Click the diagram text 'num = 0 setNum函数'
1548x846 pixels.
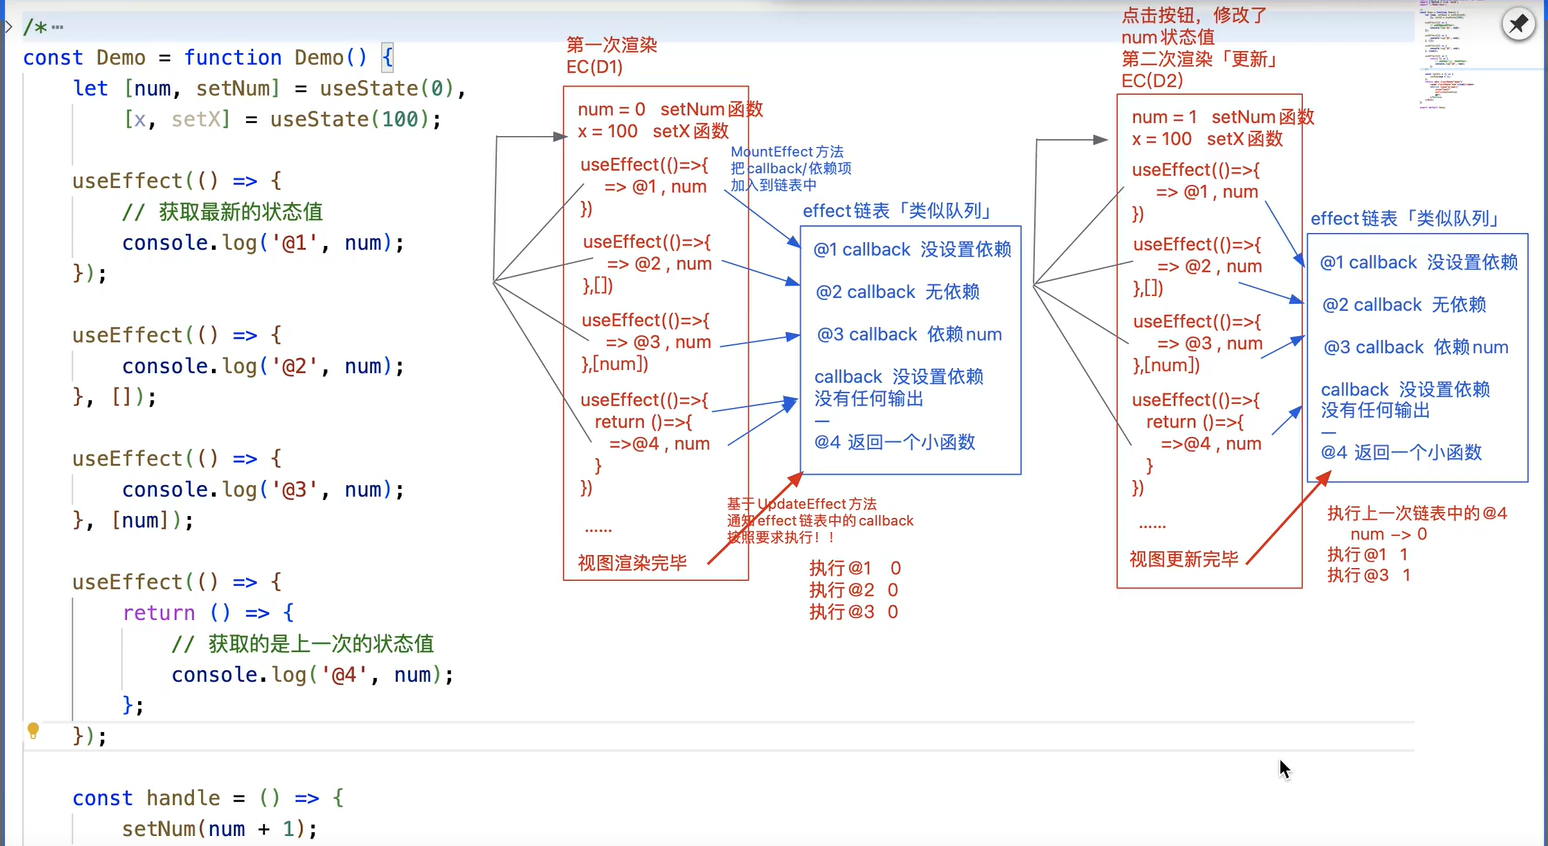(x=670, y=109)
